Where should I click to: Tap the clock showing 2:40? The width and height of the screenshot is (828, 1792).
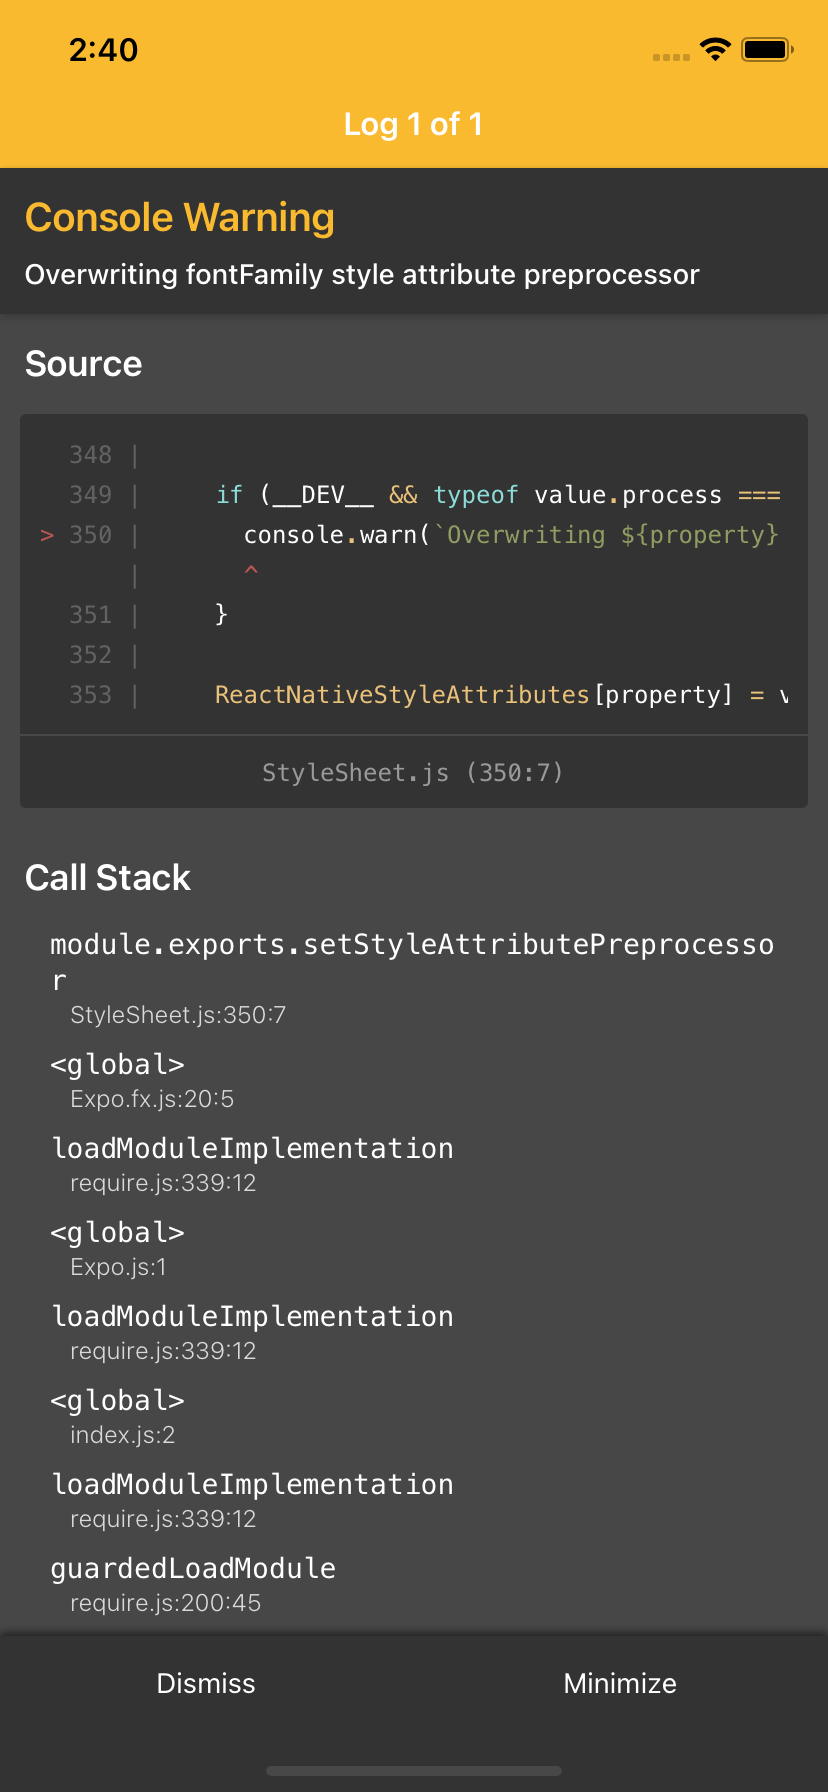tap(104, 50)
